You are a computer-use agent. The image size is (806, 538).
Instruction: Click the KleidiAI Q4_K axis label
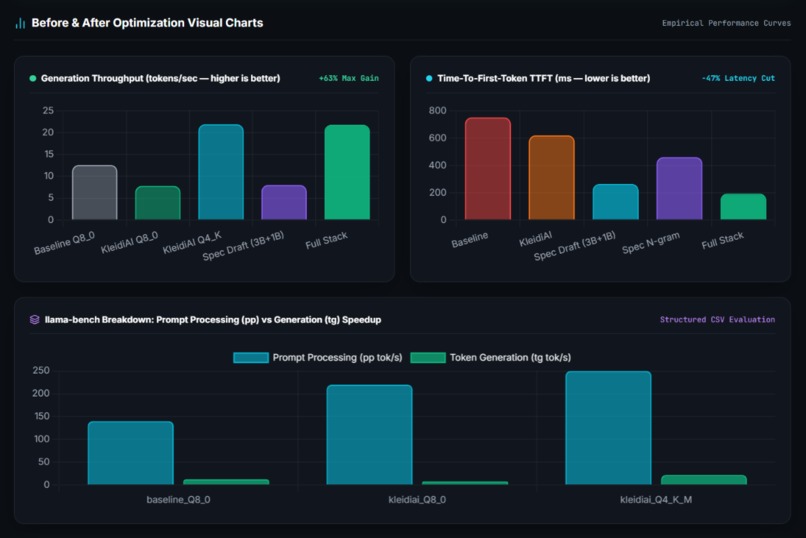point(192,243)
